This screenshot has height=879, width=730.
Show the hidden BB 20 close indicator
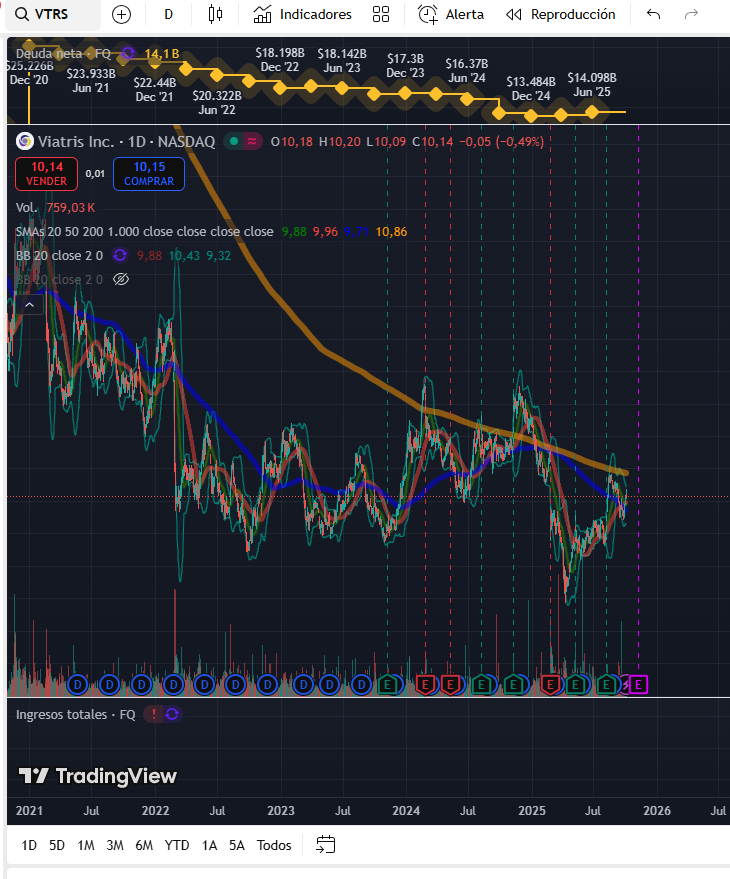click(x=122, y=279)
